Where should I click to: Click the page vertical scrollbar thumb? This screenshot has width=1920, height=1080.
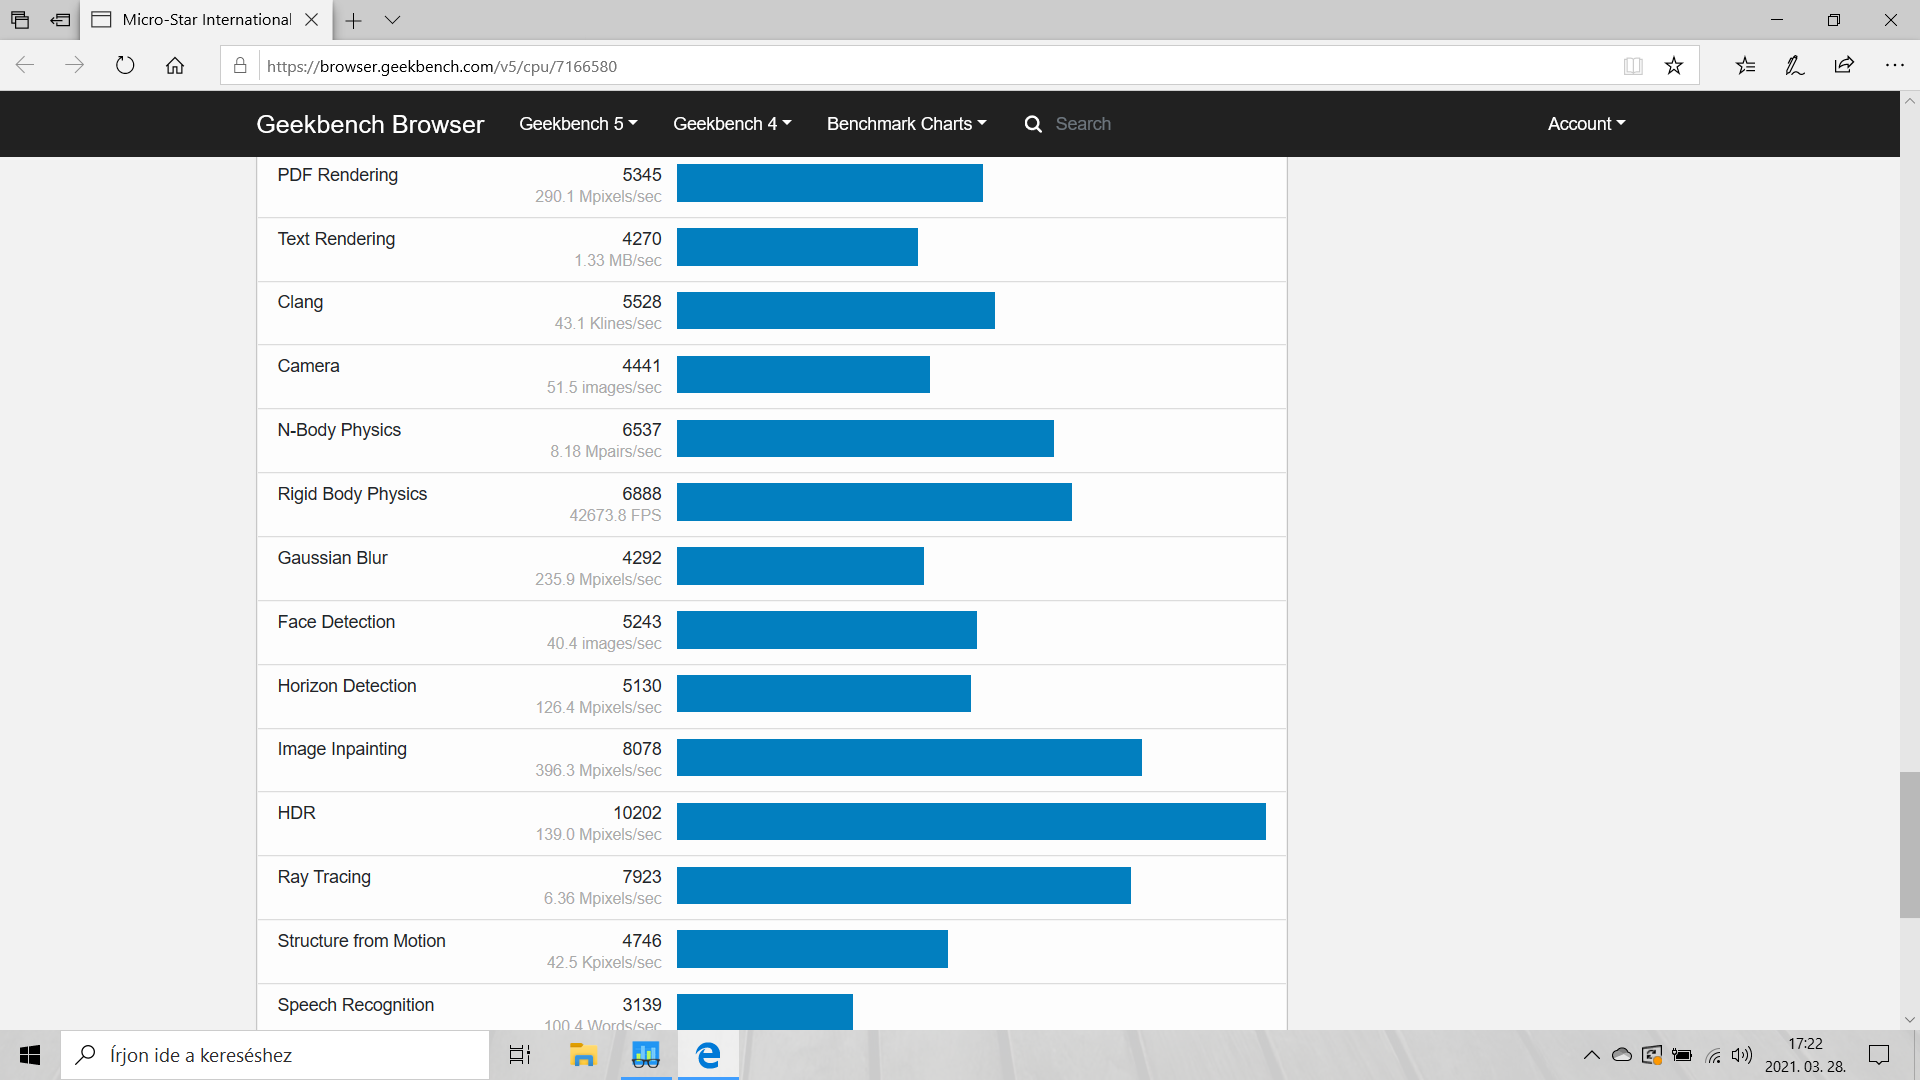click(1909, 845)
